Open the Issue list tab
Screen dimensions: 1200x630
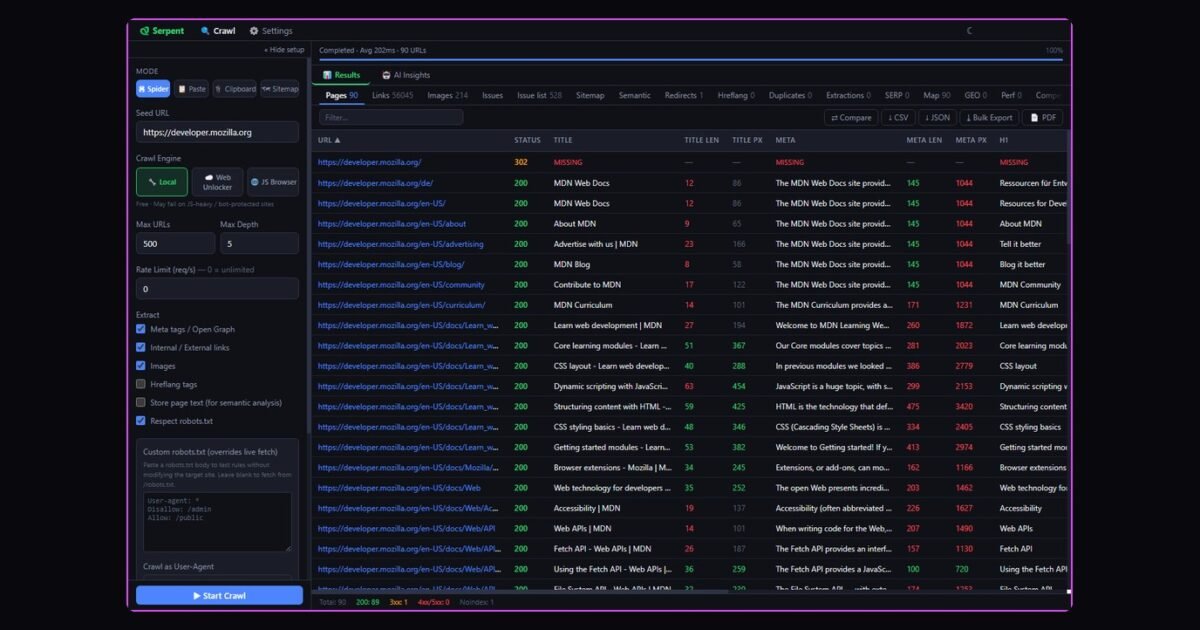[x=539, y=95]
